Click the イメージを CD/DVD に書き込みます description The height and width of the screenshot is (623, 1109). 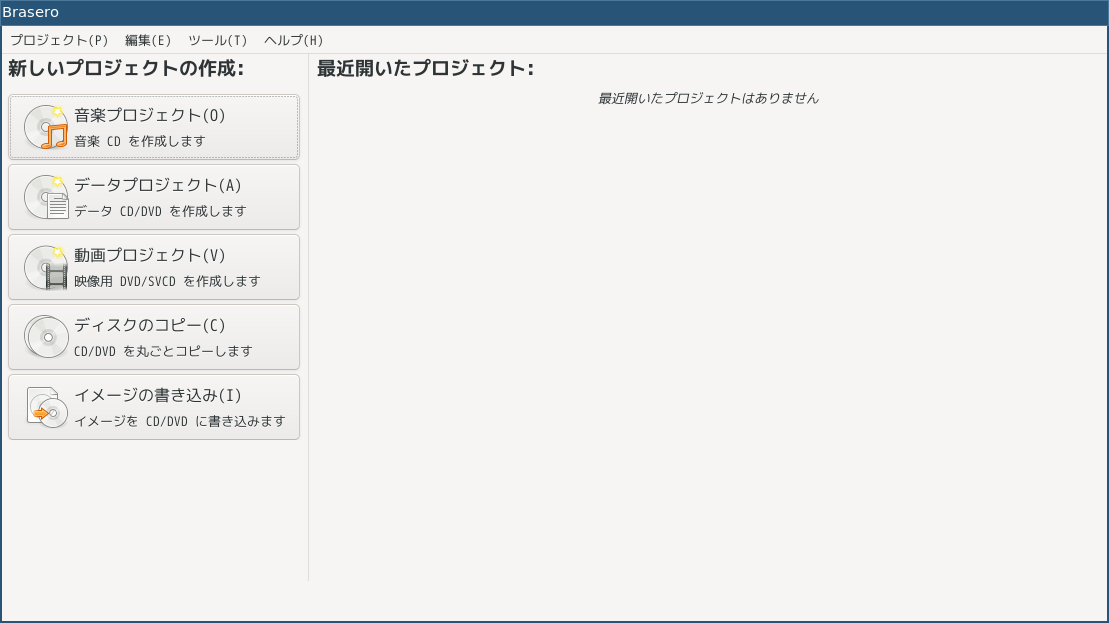(180, 421)
